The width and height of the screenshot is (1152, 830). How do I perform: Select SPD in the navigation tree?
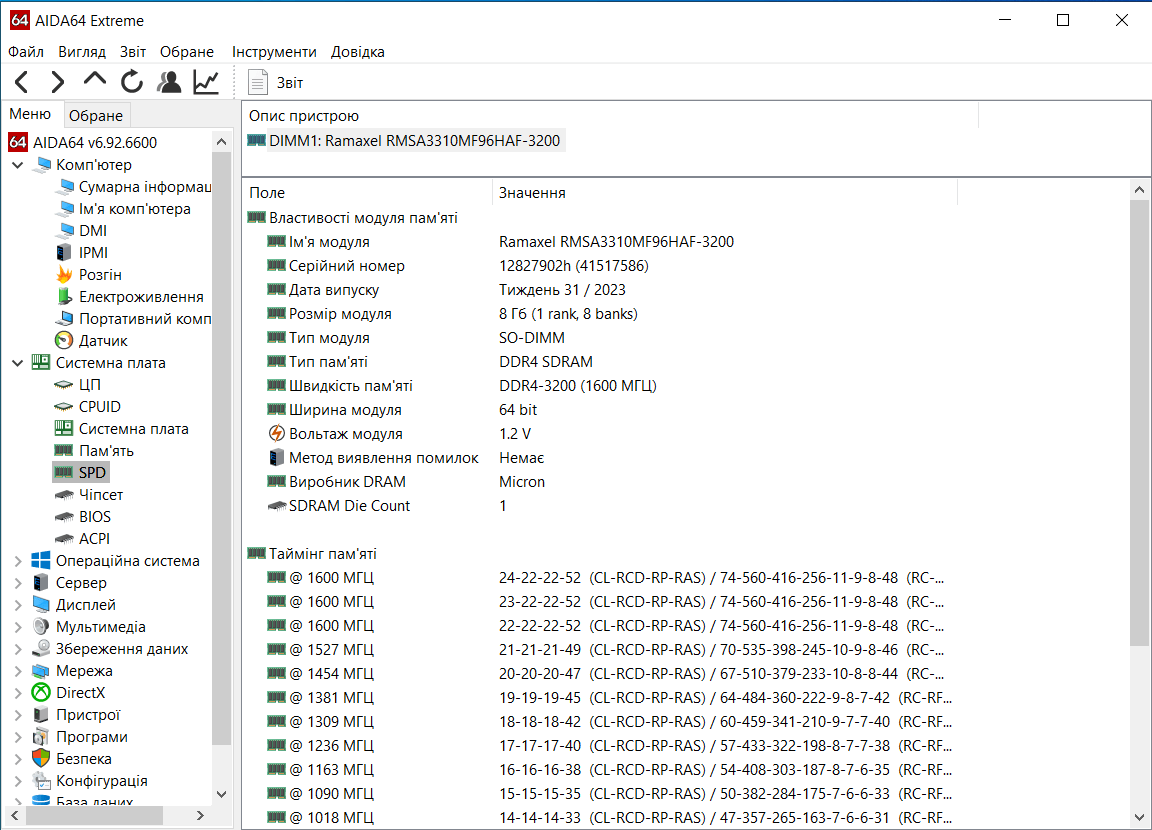[92, 472]
